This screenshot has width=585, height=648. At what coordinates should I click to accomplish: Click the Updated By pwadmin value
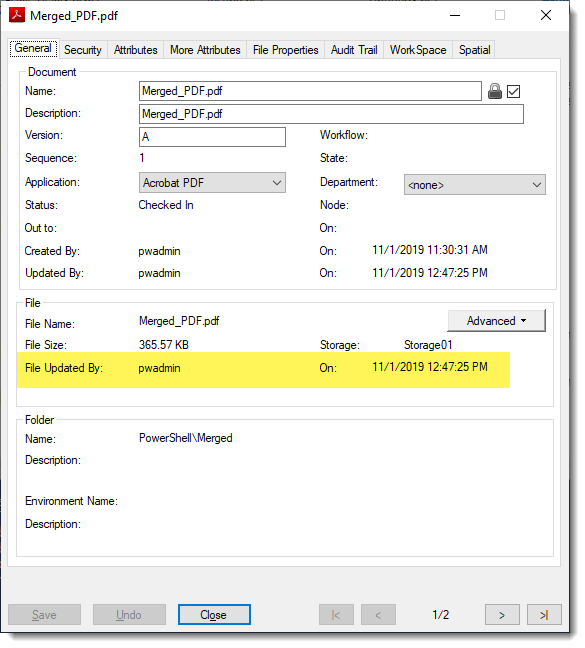click(x=159, y=273)
